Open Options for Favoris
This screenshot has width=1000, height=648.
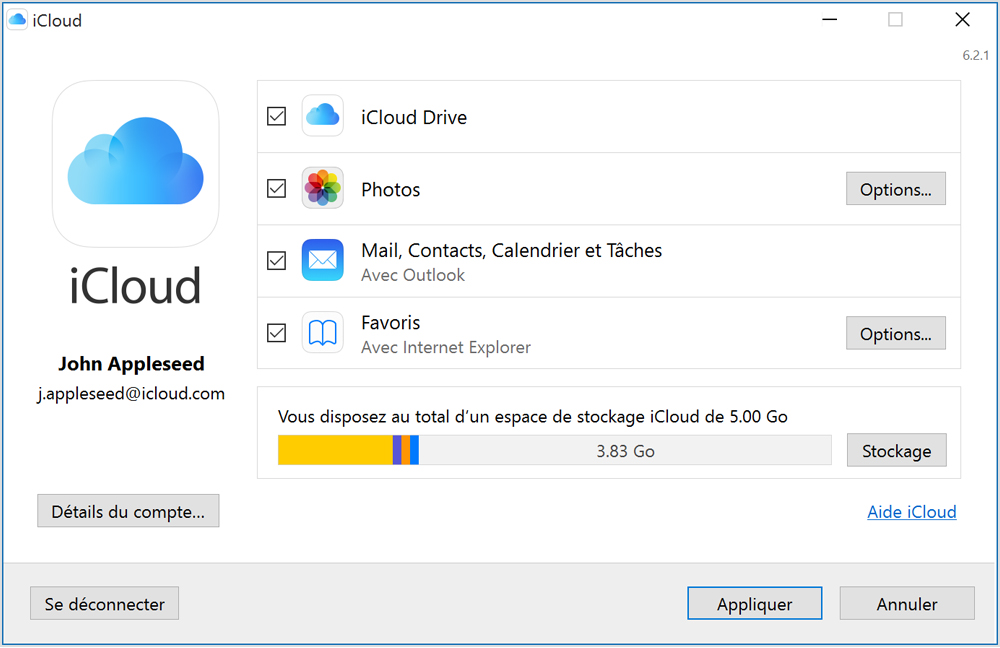pos(895,333)
